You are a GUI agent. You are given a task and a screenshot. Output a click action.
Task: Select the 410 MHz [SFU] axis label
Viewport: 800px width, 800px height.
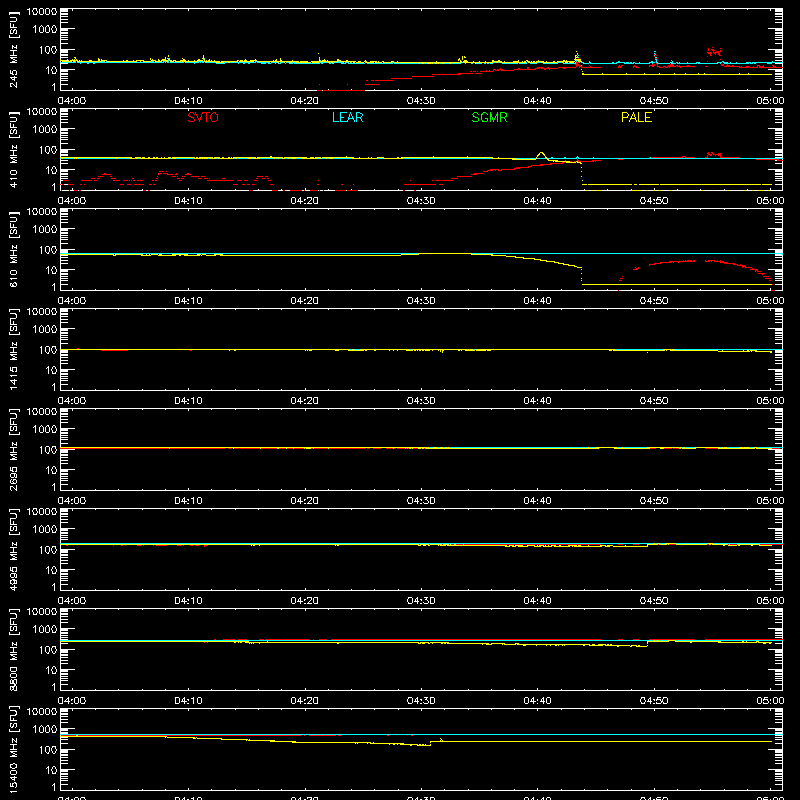pyautogui.click(x=13, y=149)
